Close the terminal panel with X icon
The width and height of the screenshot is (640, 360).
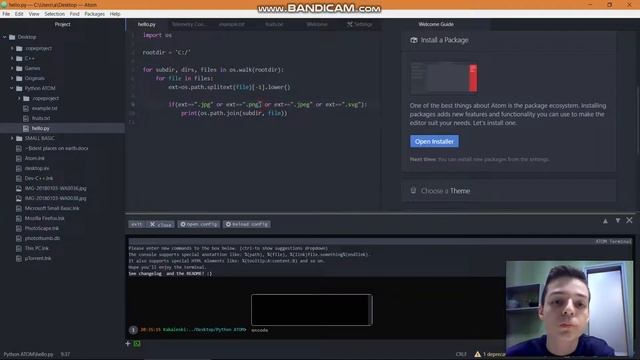(x=629, y=220)
